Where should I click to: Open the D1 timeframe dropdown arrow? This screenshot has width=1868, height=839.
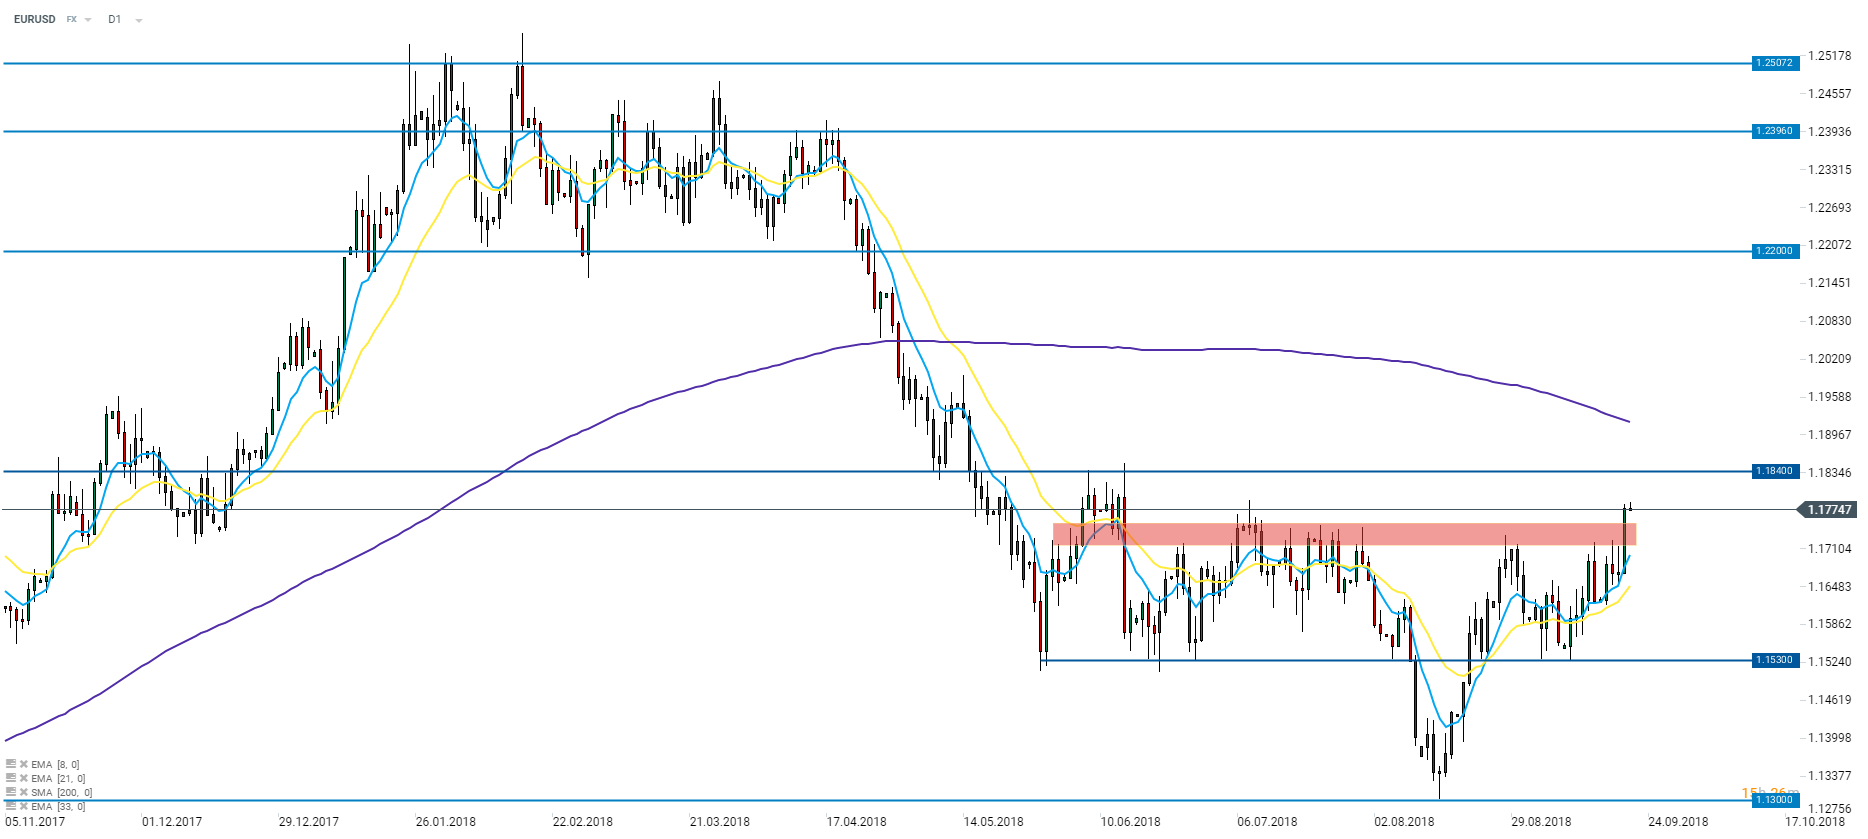(138, 20)
